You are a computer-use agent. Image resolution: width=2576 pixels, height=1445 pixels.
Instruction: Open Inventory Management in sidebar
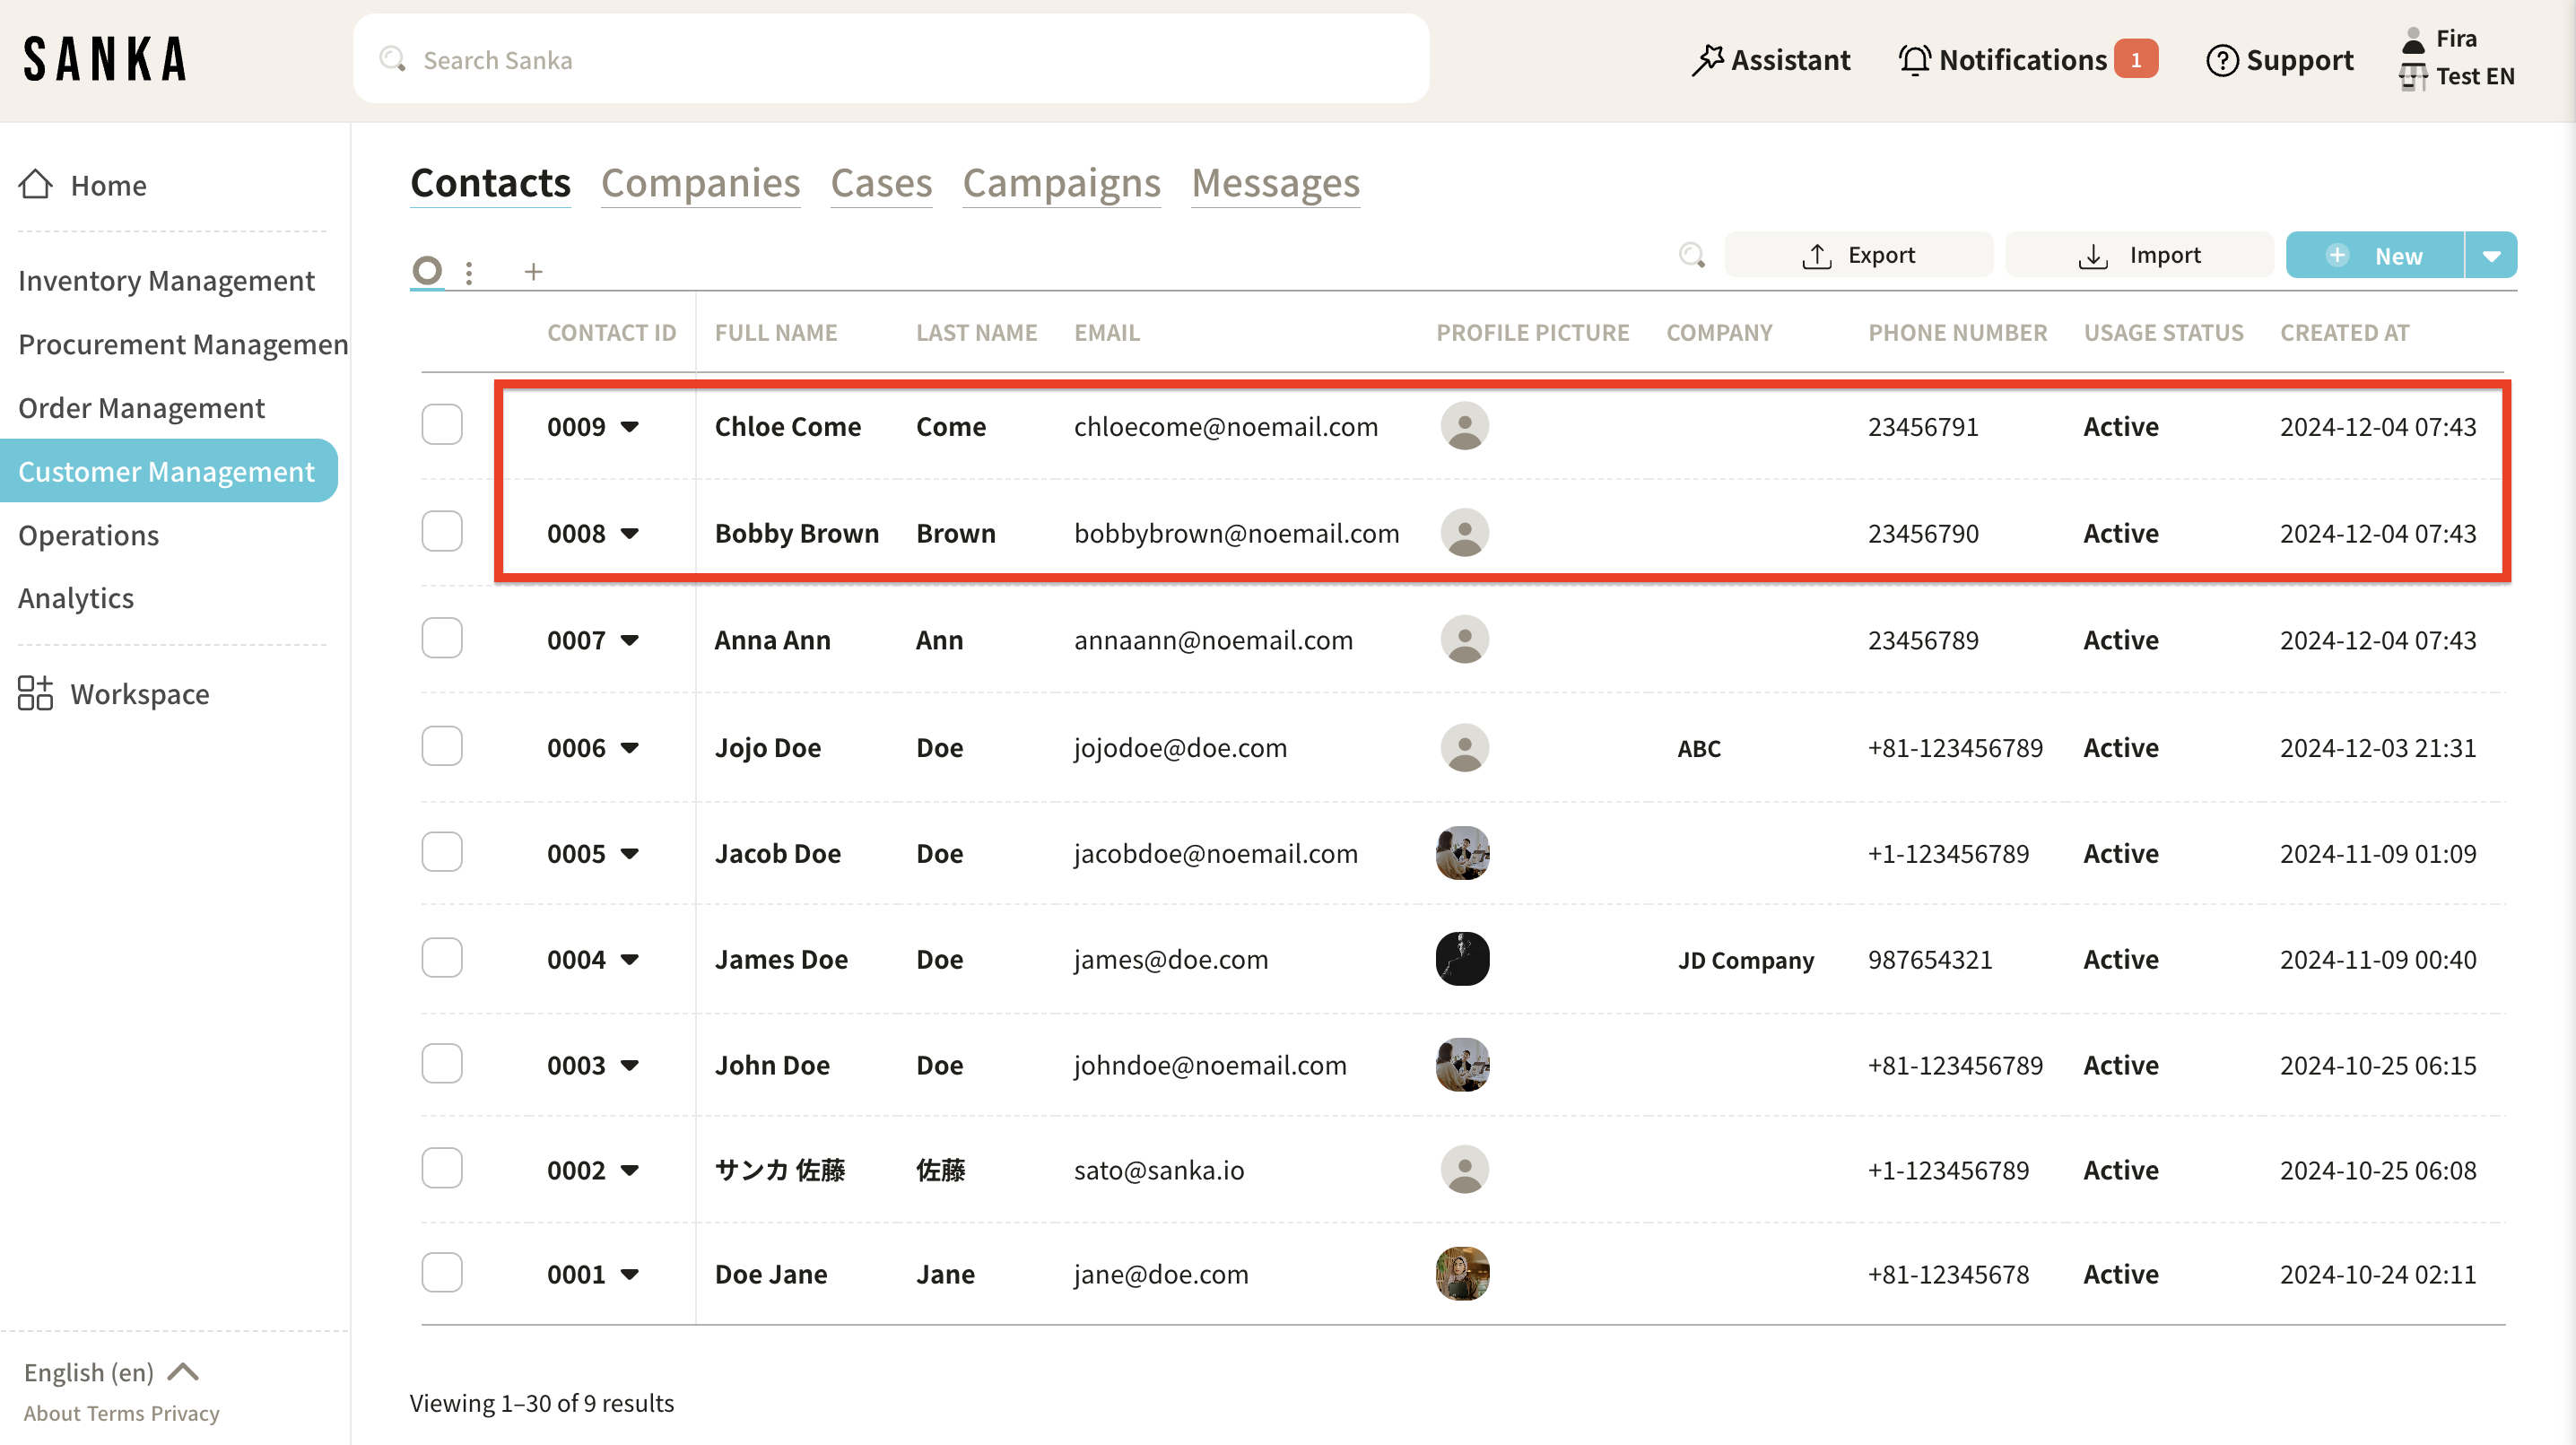point(166,280)
